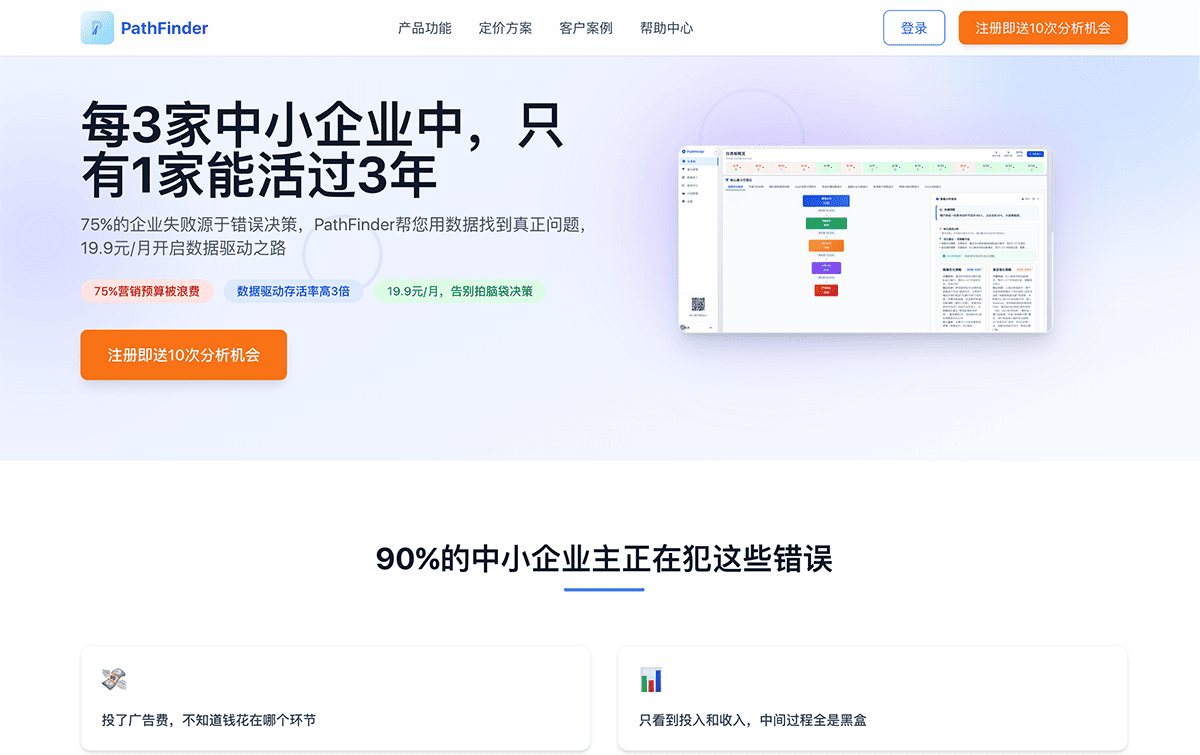The height and width of the screenshot is (755, 1200).
Task: Select text 投了广告费,不知道钱花在哪个环节
Action: 209,720
